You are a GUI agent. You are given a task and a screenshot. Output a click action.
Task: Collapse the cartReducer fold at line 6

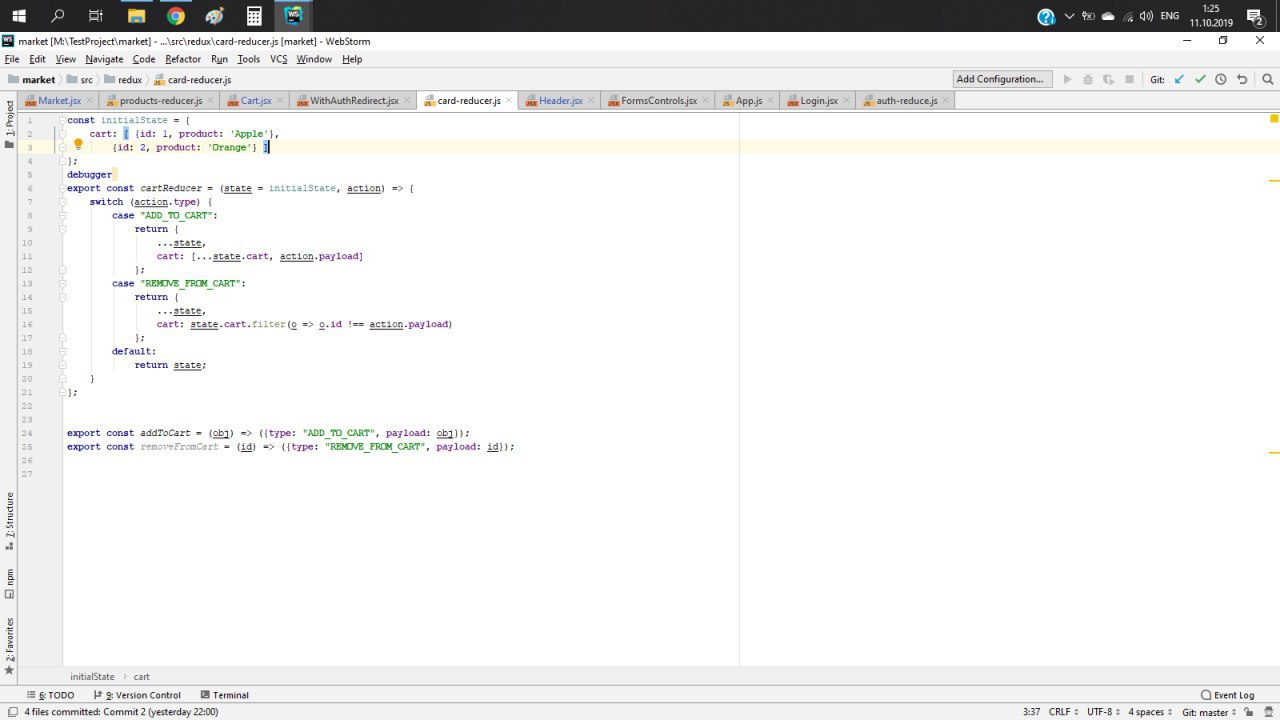[x=62, y=188]
